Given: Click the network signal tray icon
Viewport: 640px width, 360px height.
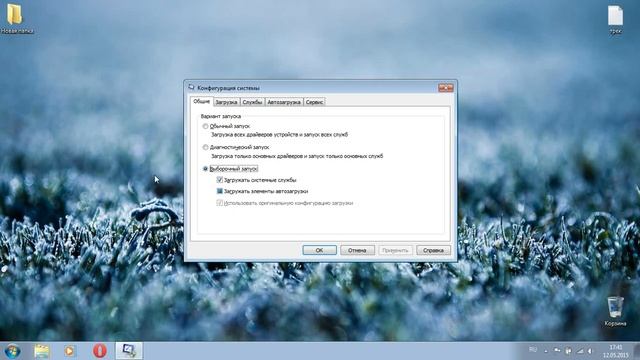Looking at the screenshot, I should pos(580,351).
